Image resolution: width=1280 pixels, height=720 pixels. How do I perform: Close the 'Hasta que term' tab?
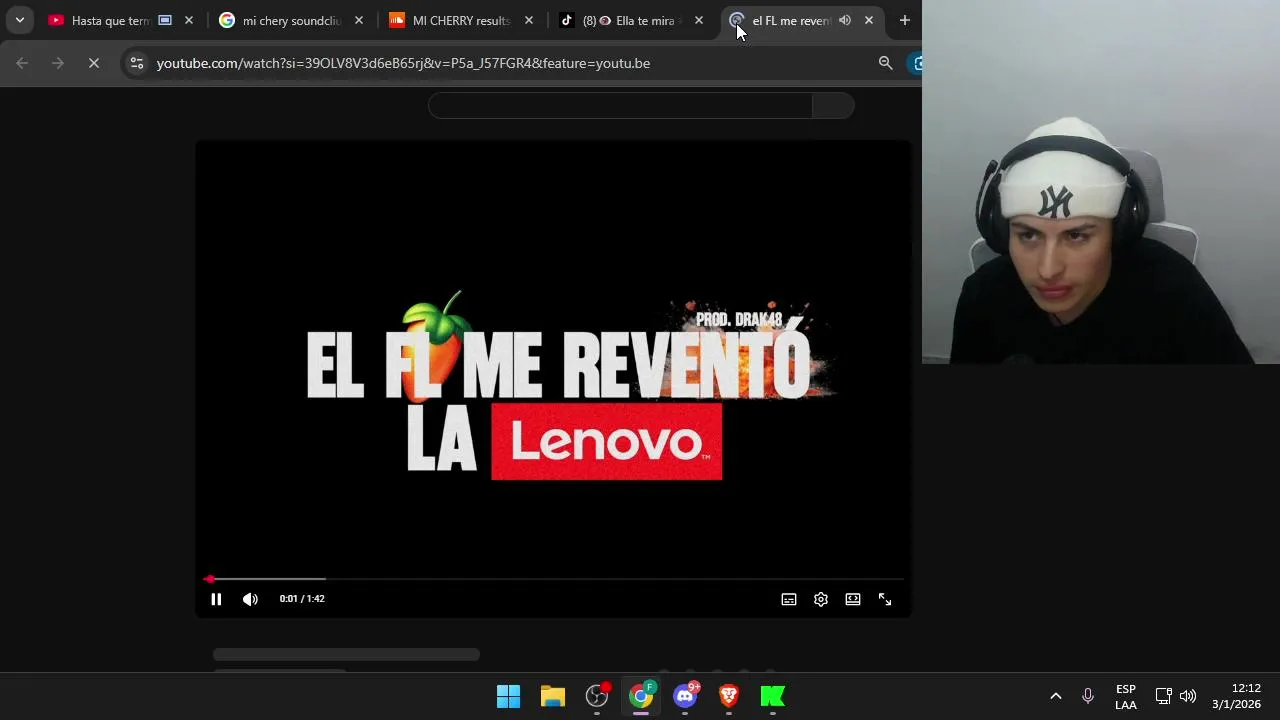[189, 20]
